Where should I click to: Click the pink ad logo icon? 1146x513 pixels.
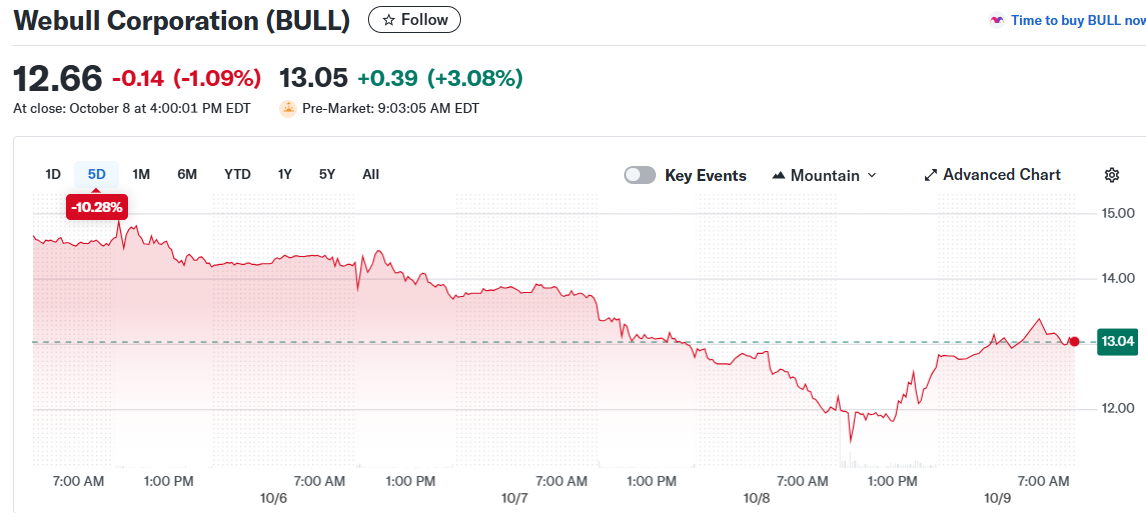click(x=996, y=20)
